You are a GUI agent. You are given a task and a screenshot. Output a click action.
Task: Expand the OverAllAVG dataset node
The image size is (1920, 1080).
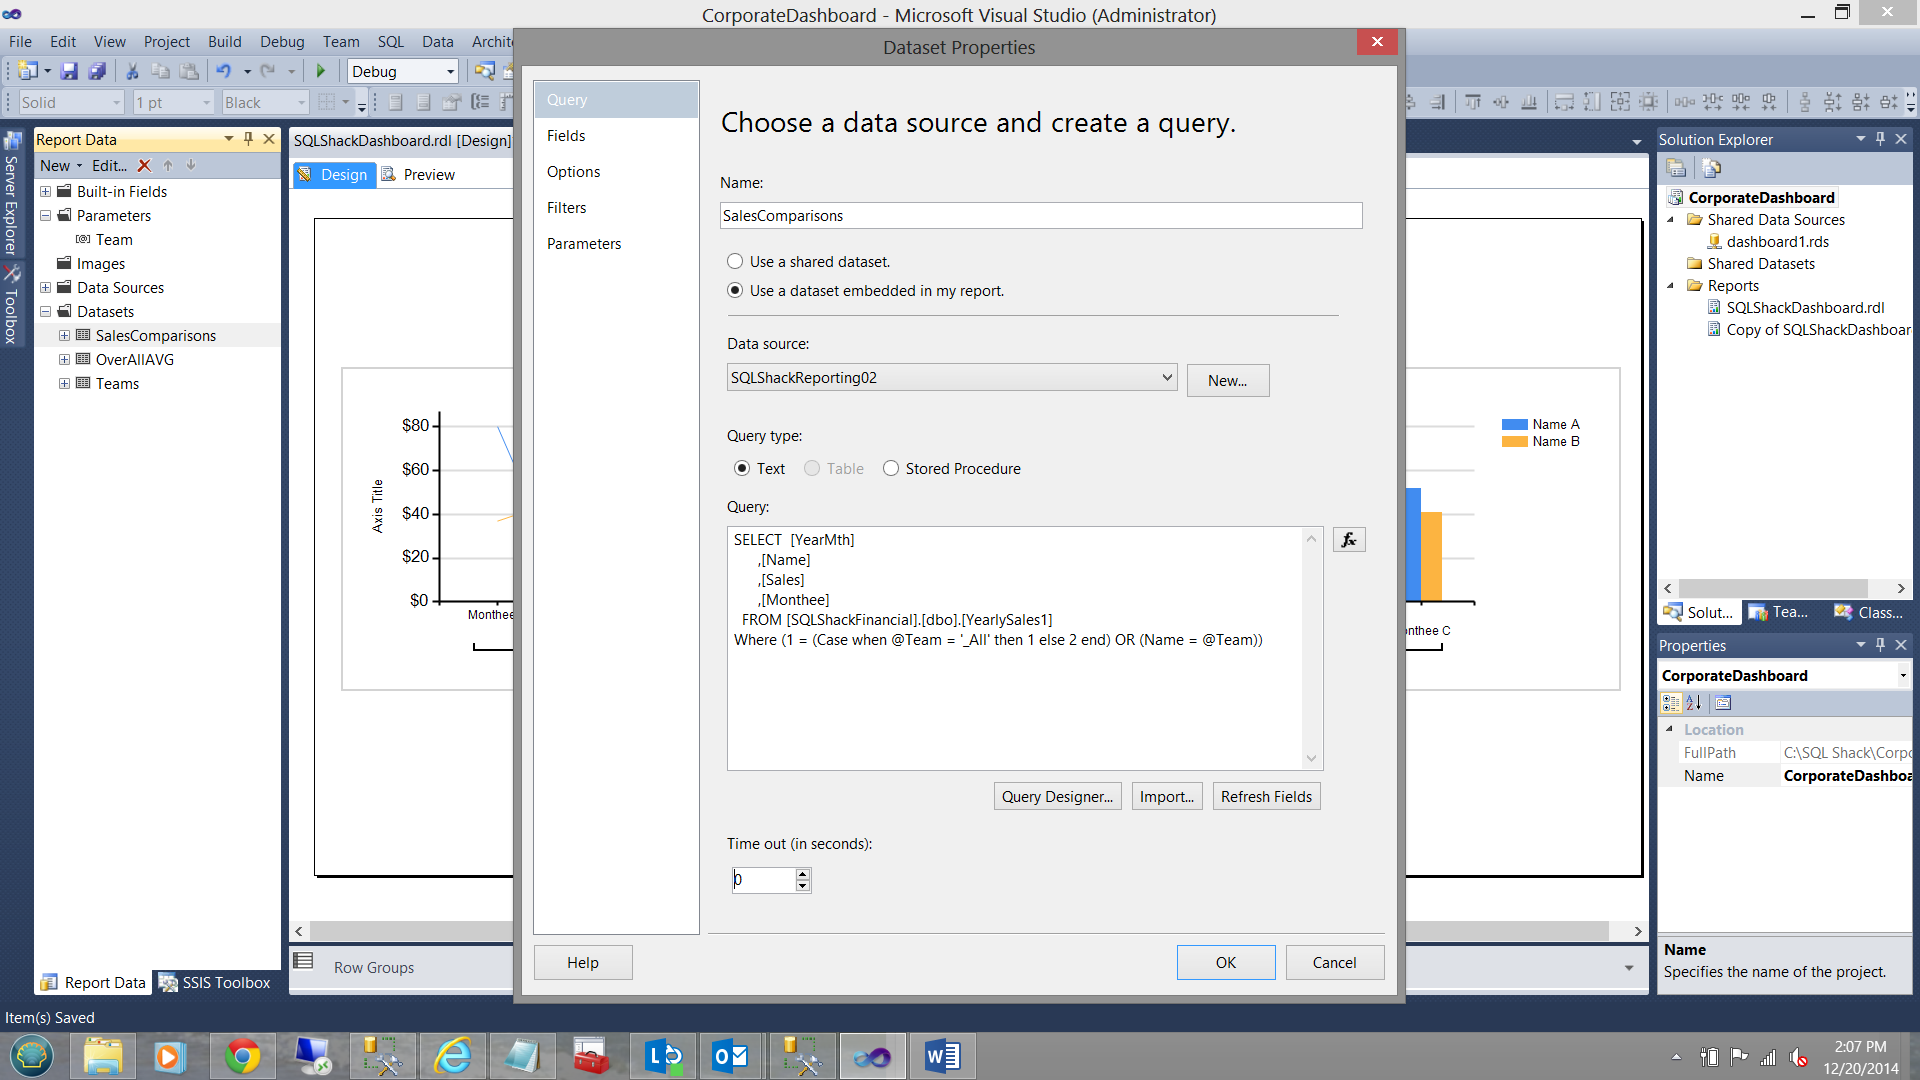tap(64, 360)
